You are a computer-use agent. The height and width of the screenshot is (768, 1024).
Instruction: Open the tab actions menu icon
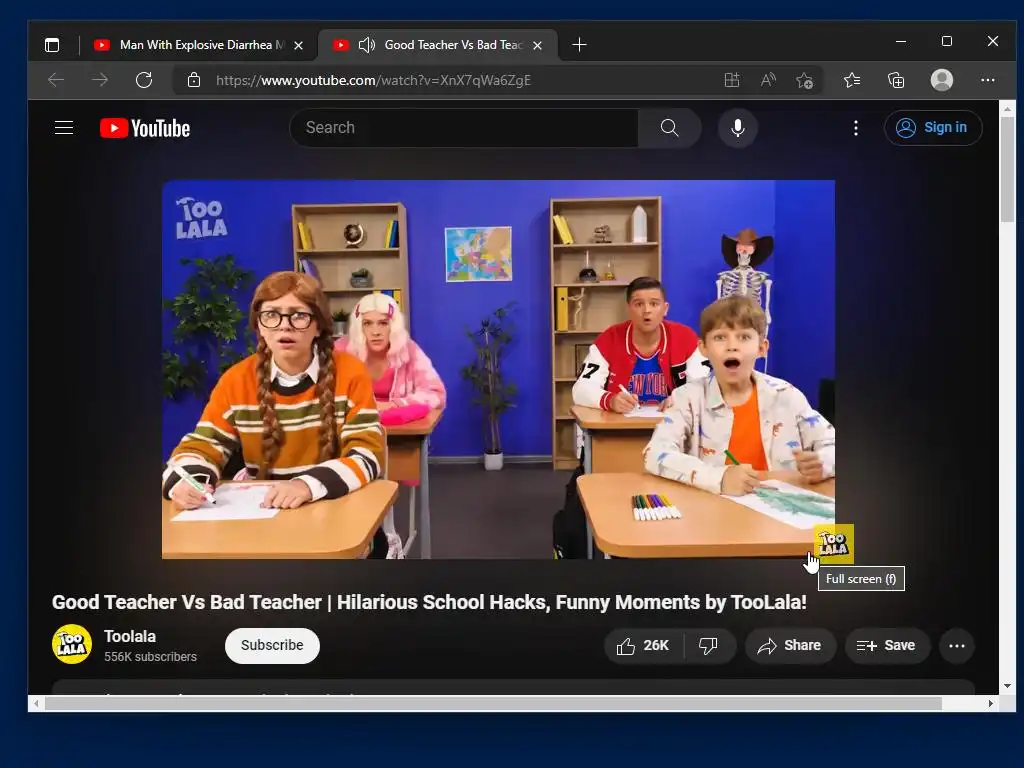(52, 44)
